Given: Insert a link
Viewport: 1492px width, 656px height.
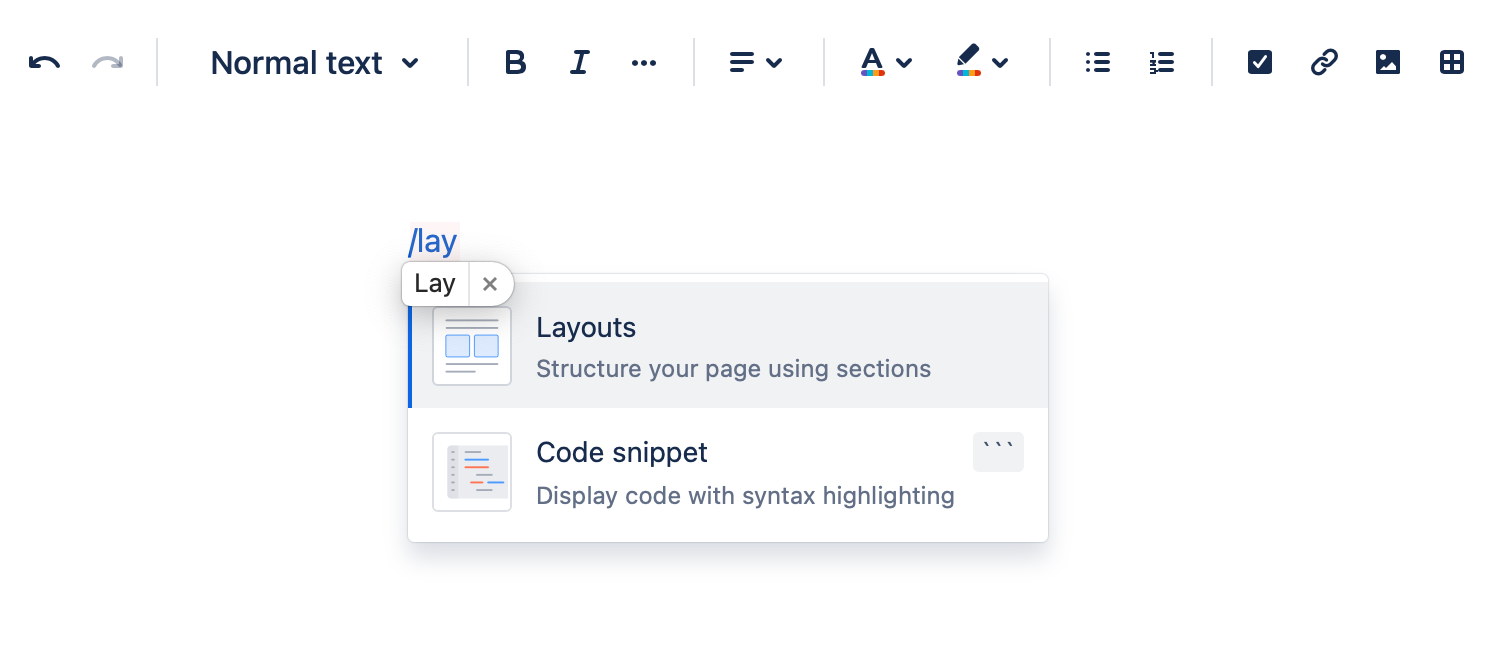Looking at the screenshot, I should point(1324,63).
